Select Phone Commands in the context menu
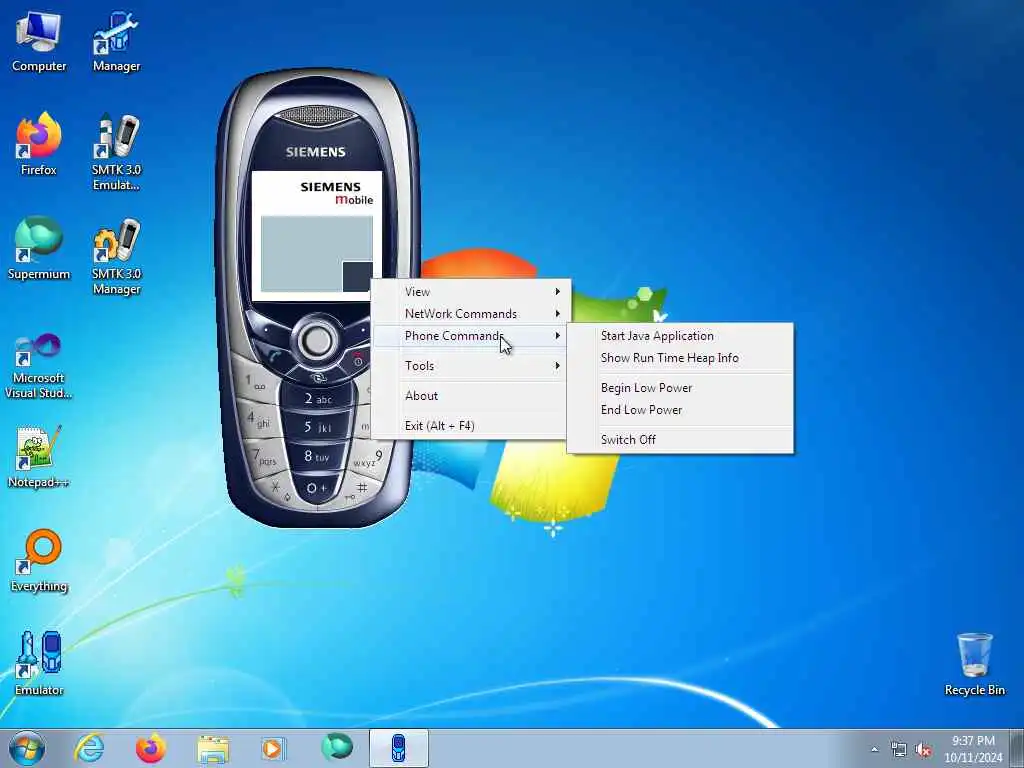 (470, 336)
